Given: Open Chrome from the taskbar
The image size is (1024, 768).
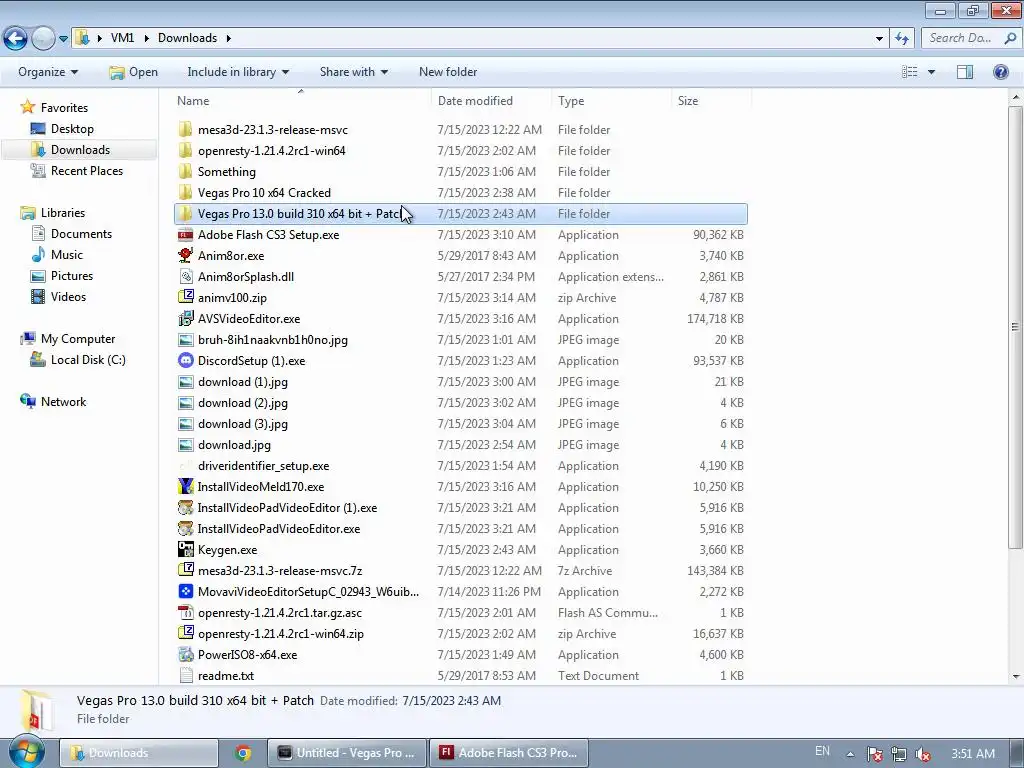Looking at the screenshot, I should pos(243,753).
